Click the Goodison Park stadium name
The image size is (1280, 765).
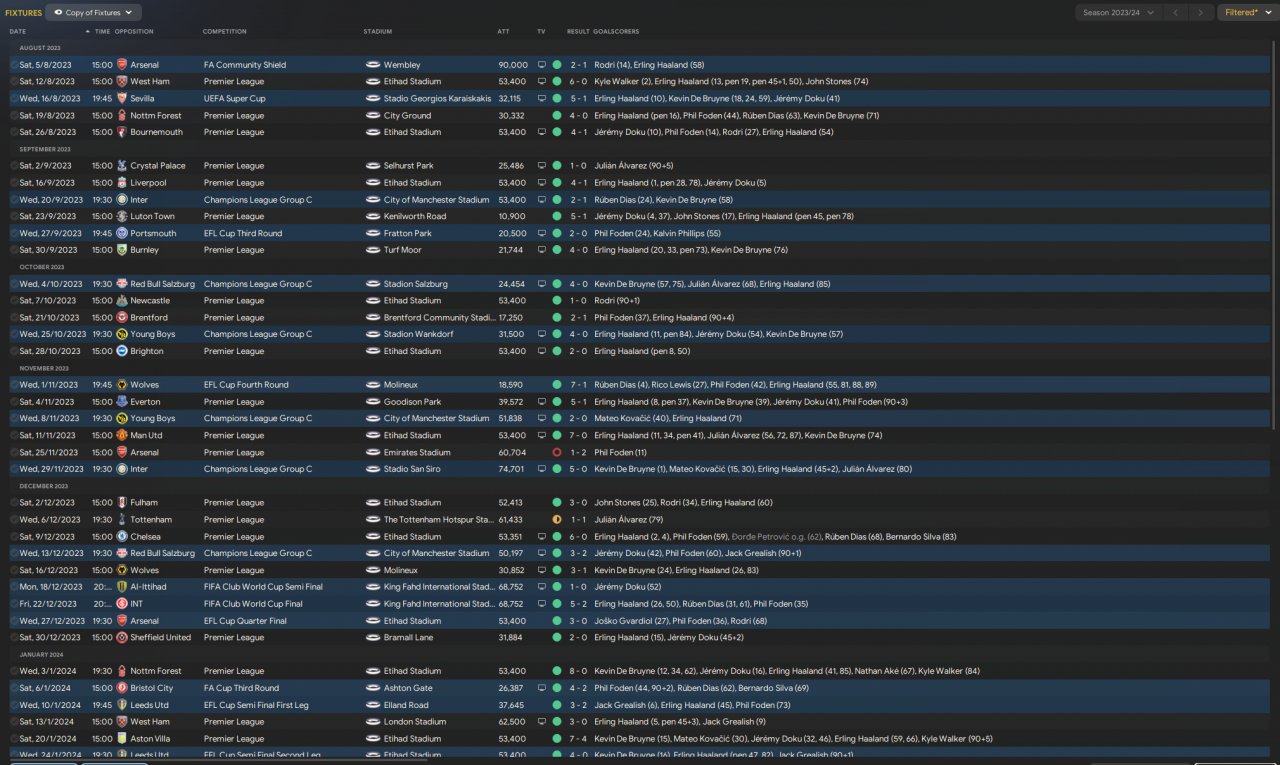(412, 402)
